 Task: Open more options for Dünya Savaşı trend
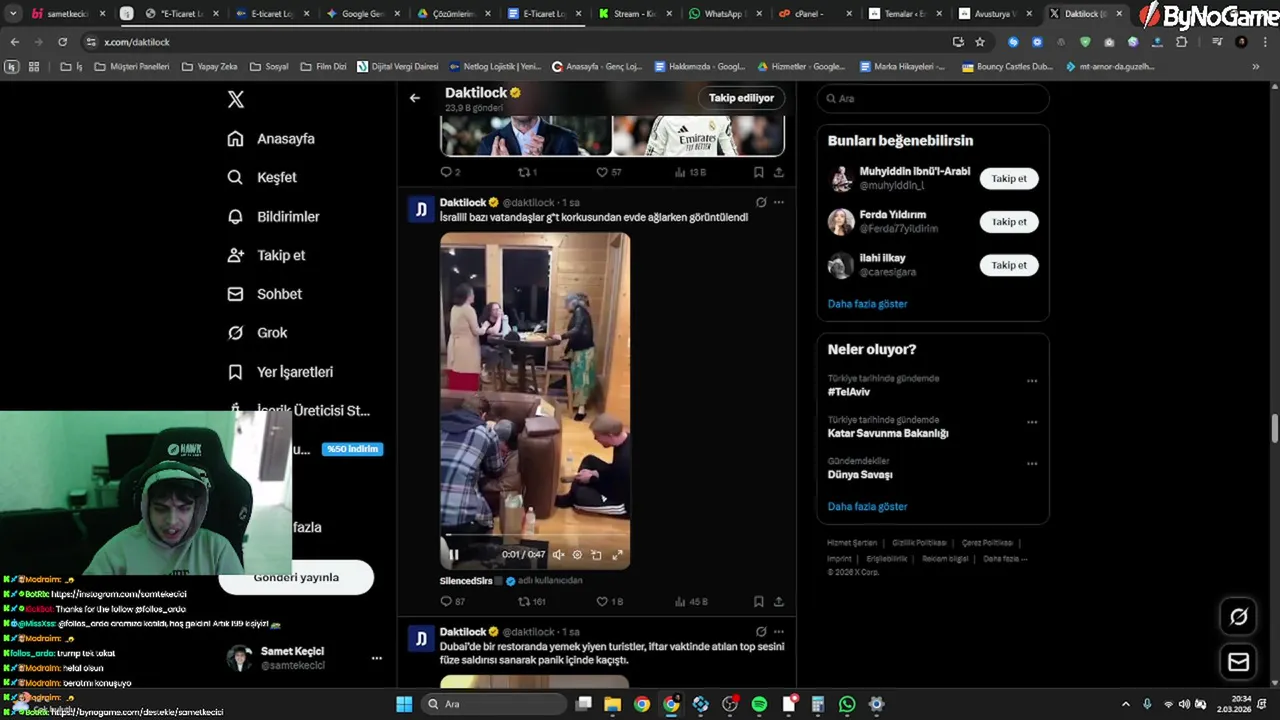pos(1032,464)
